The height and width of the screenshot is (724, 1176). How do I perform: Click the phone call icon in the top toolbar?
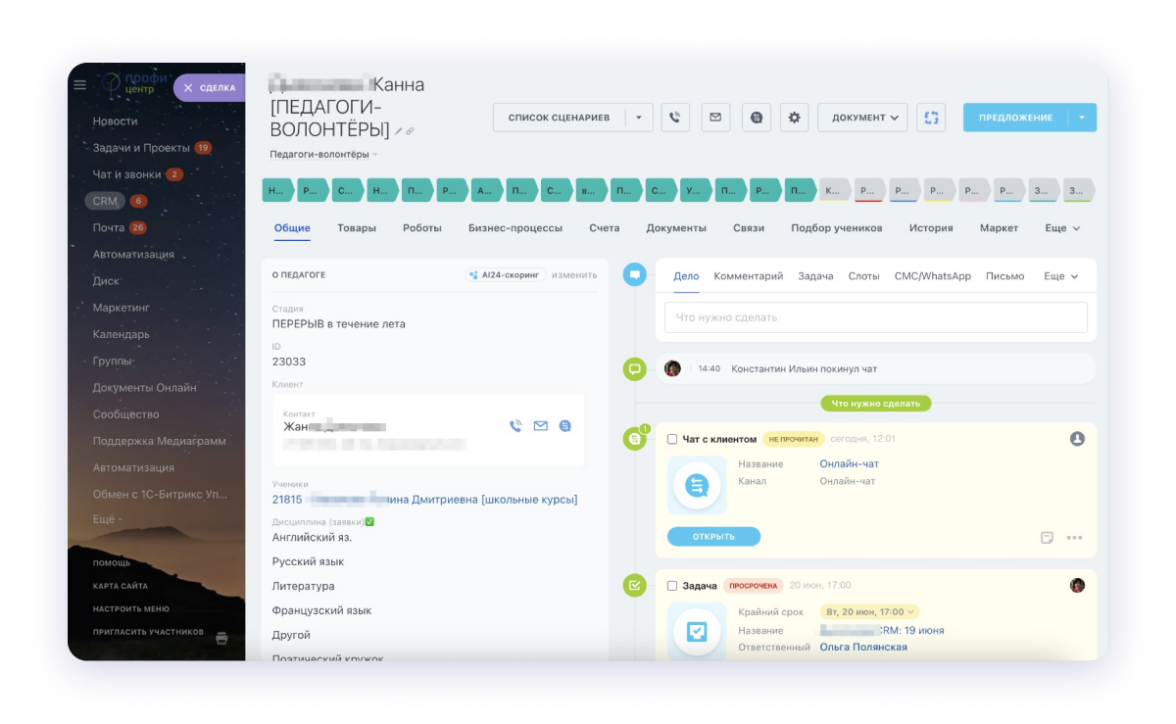[675, 118]
